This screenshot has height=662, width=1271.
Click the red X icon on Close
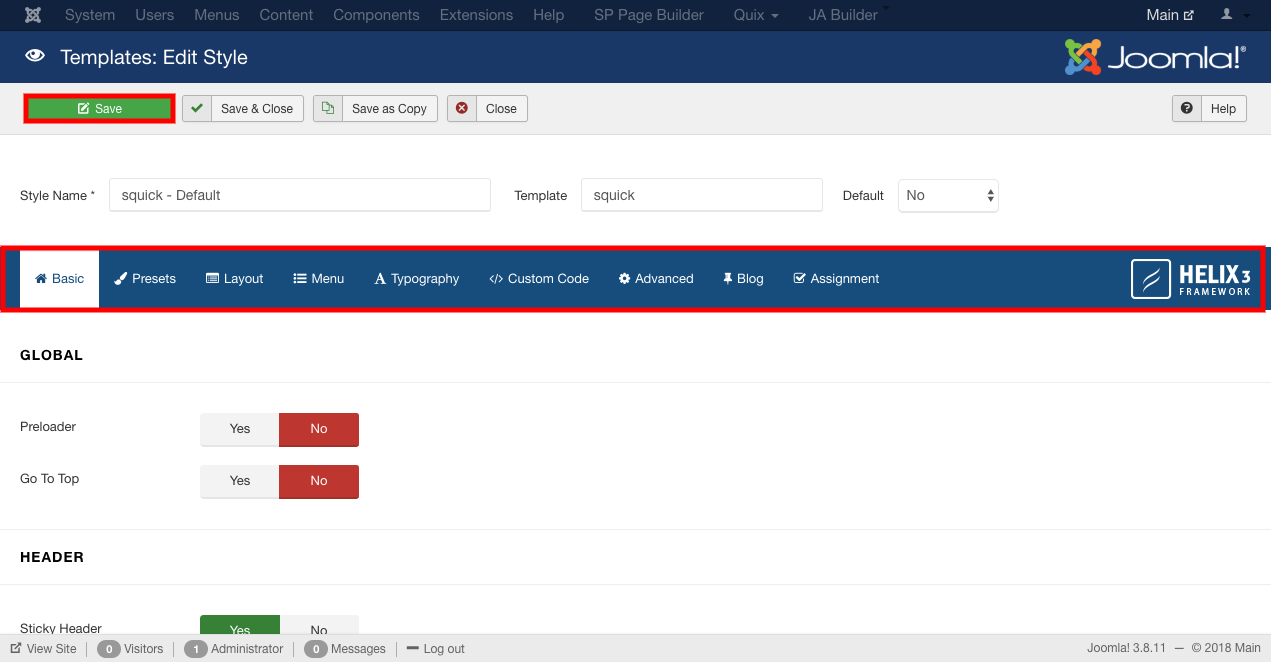(462, 108)
